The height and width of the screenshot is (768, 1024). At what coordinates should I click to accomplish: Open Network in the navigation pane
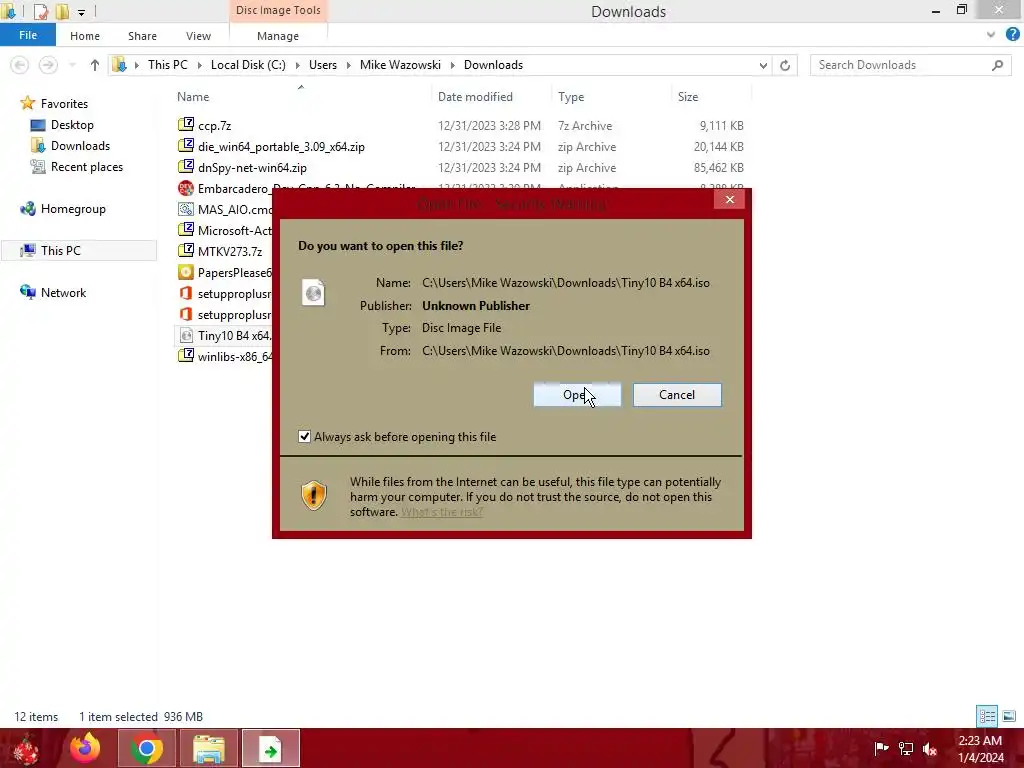[63, 293]
